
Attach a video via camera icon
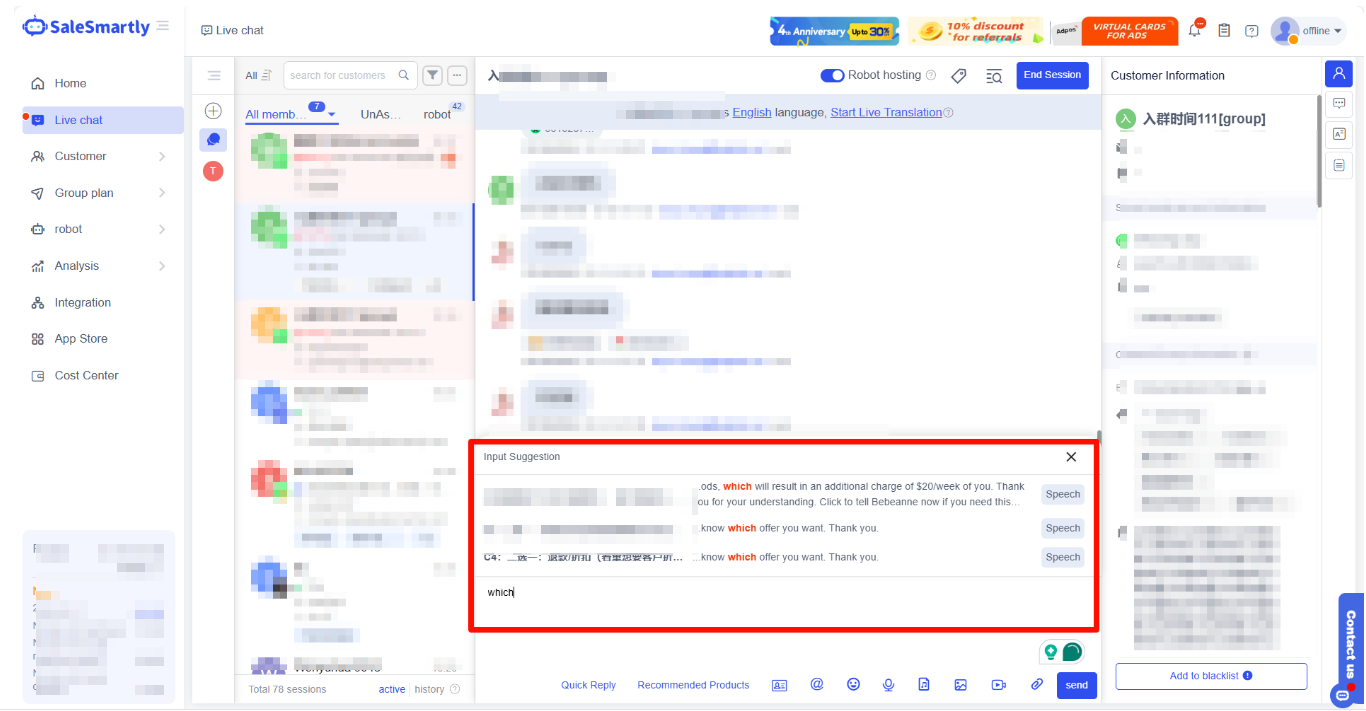coord(998,685)
